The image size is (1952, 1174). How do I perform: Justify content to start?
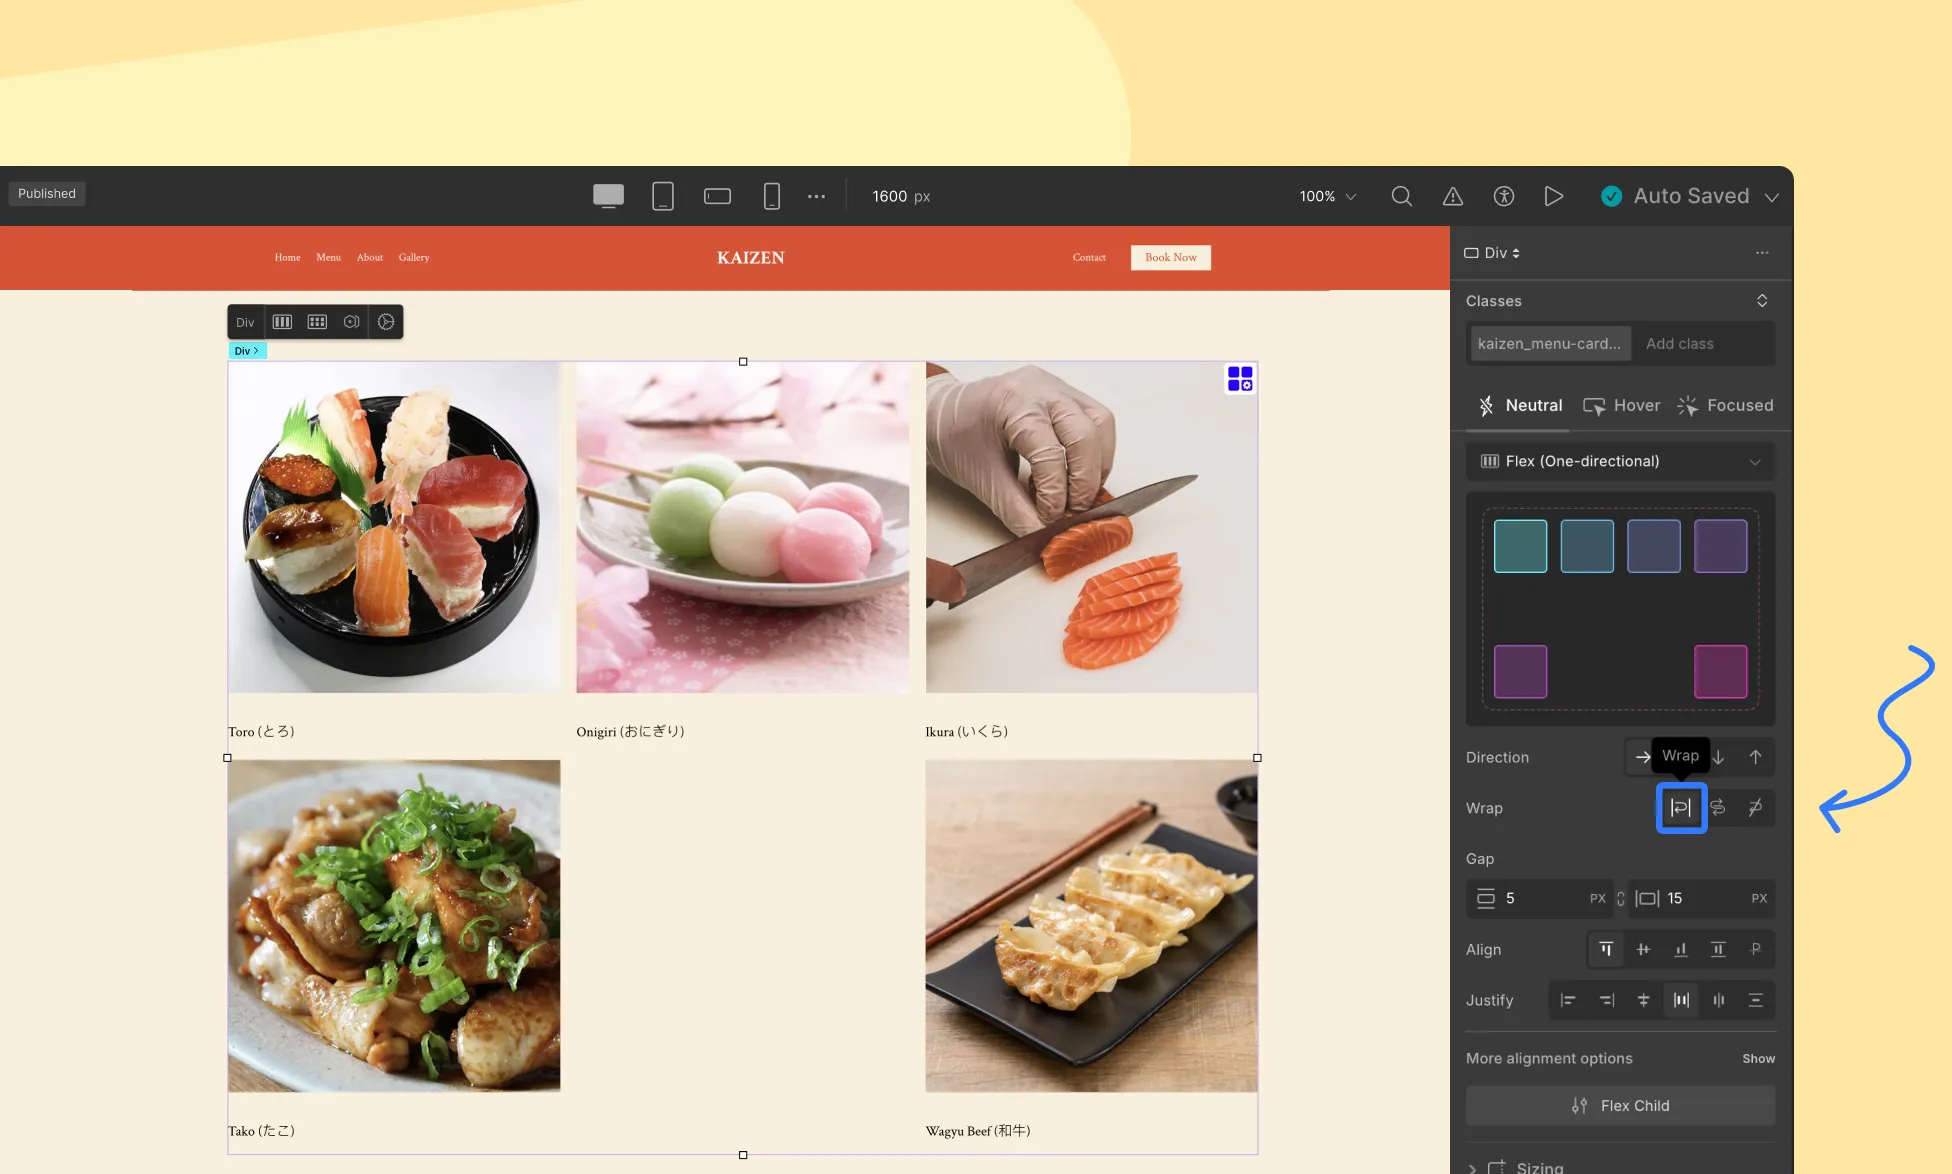click(1568, 1000)
